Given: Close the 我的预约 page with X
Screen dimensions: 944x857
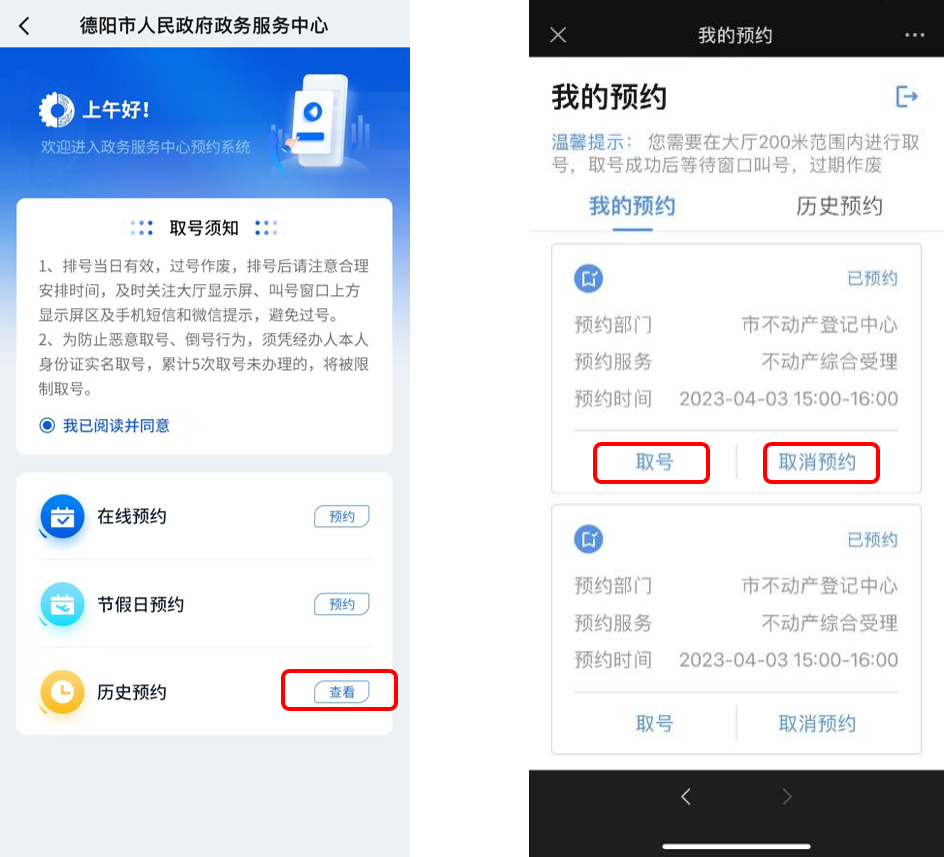Looking at the screenshot, I should pos(558,35).
